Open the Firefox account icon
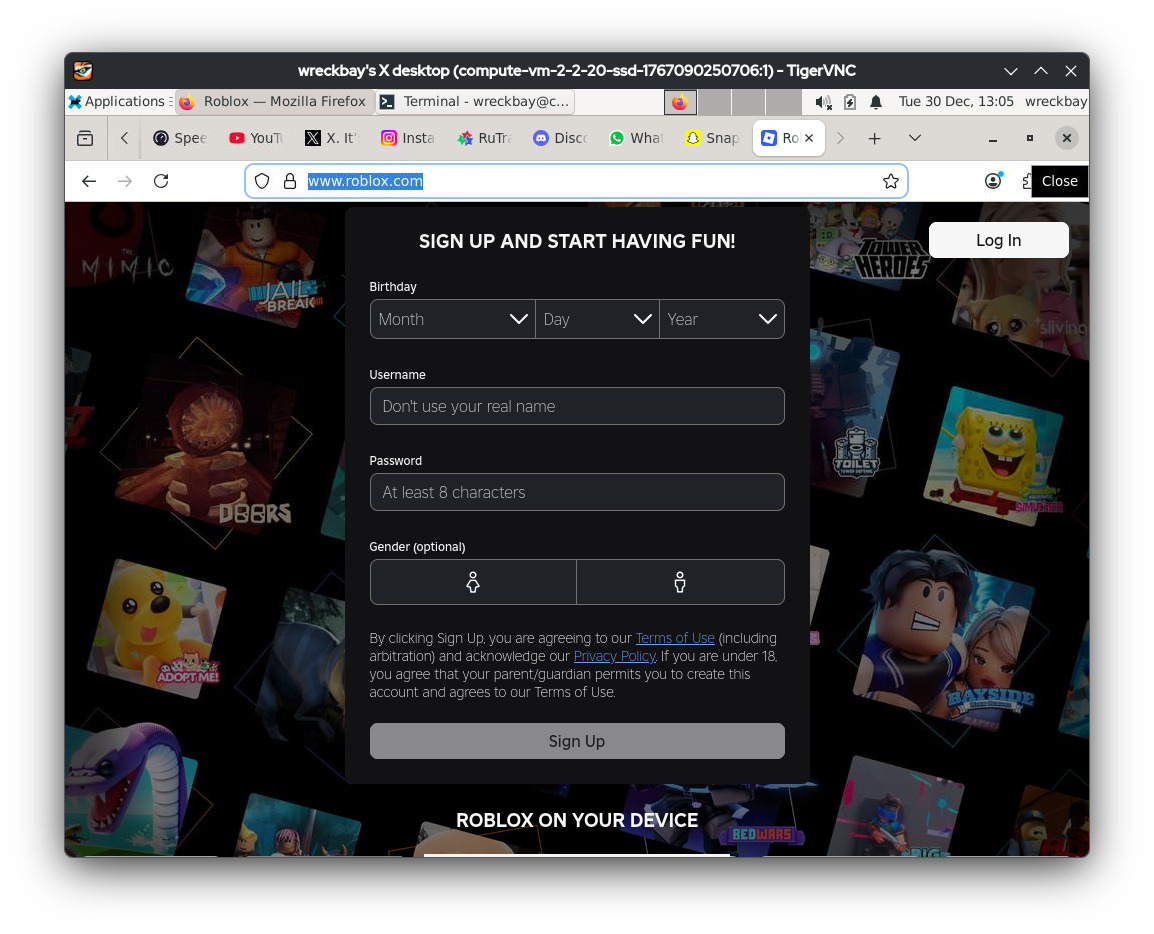 click(993, 181)
